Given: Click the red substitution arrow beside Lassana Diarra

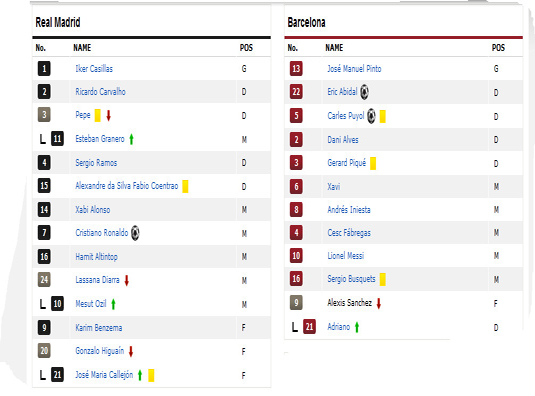Looking at the screenshot, I should tap(127, 280).
